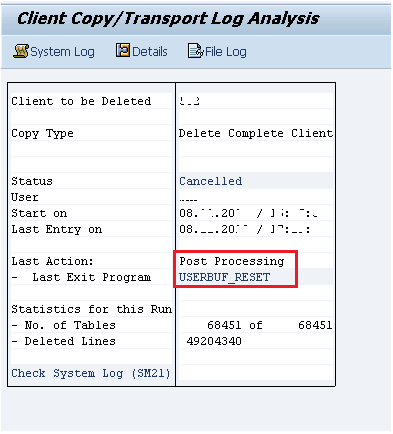Screen dimensions: 393x434
Task: Click the System Log scroll icon
Action: point(21,51)
